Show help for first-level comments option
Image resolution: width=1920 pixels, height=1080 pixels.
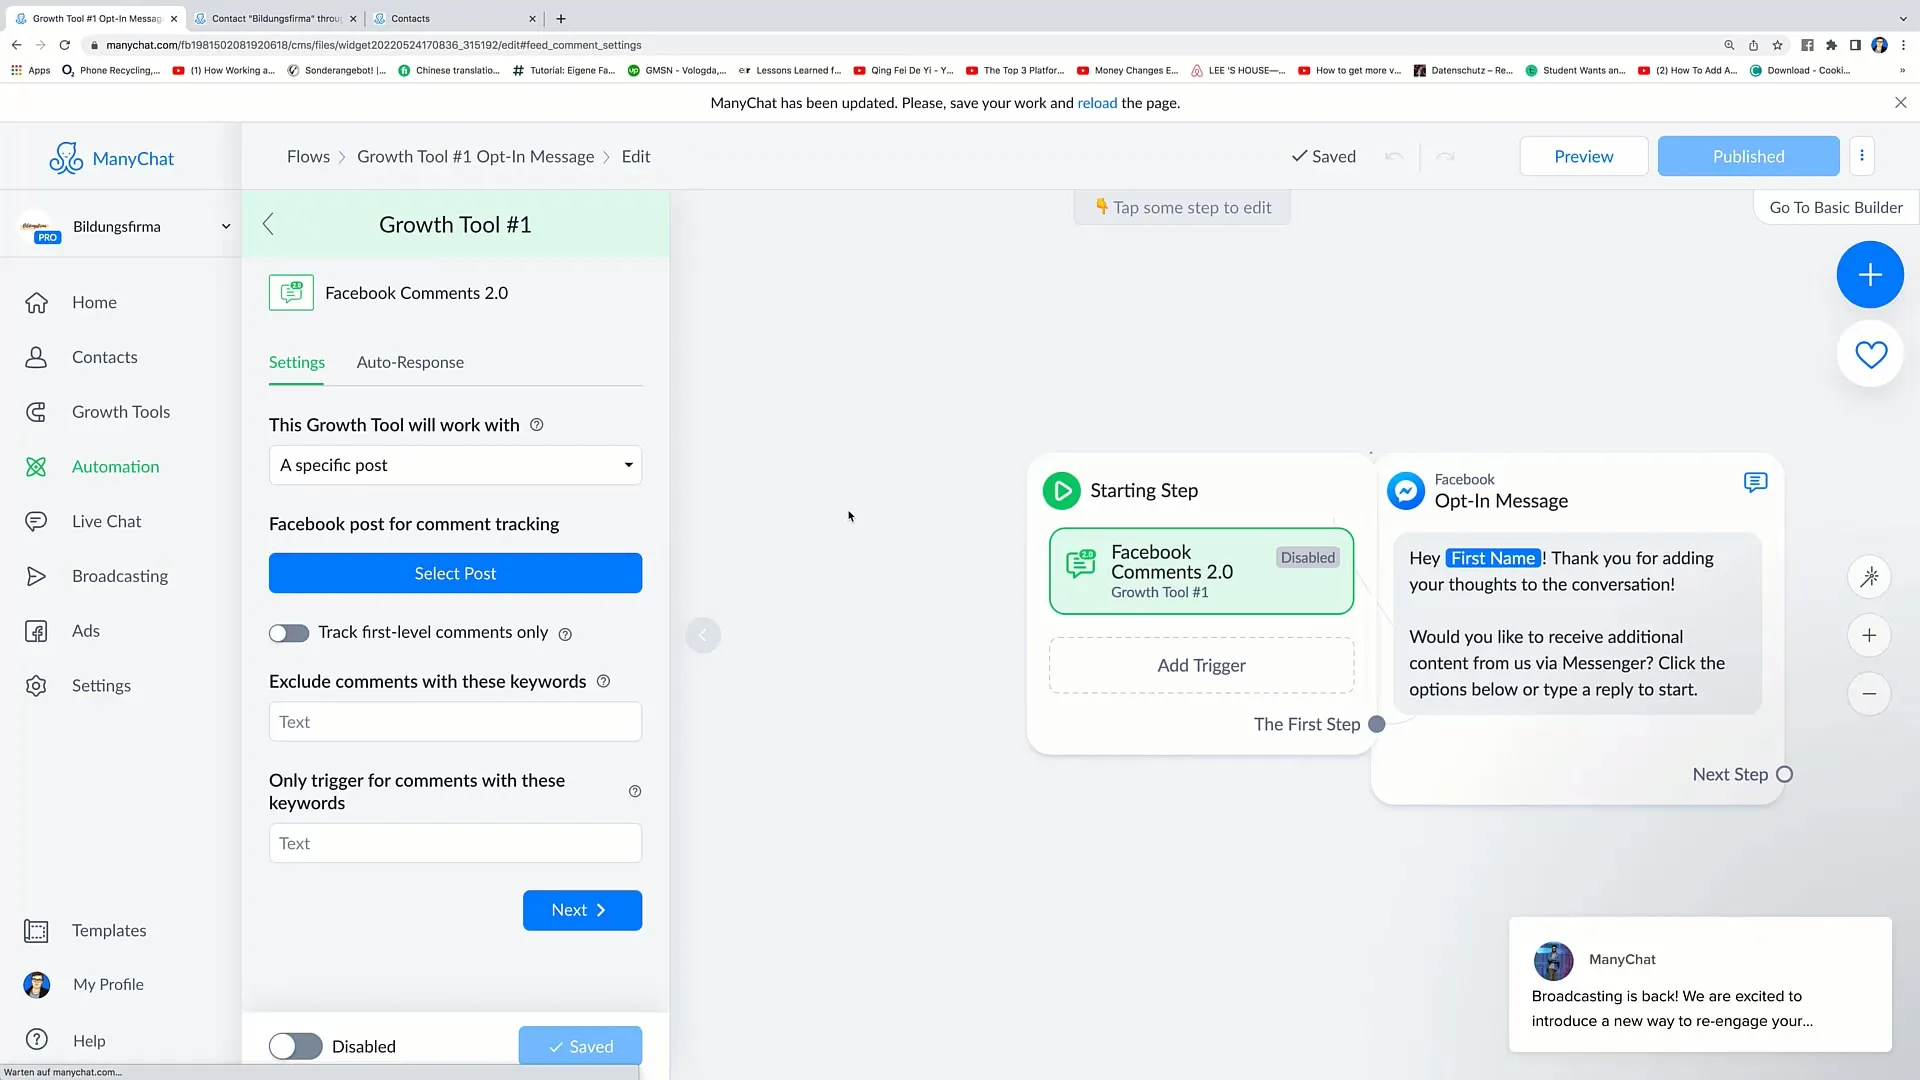click(x=565, y=634)
